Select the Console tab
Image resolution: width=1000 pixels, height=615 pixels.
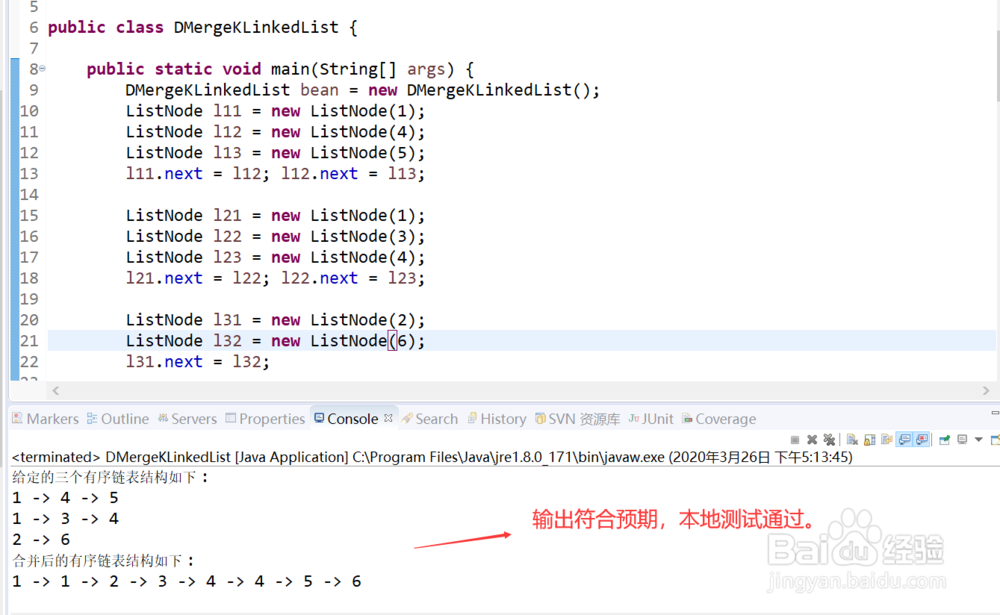coord(346,419)
